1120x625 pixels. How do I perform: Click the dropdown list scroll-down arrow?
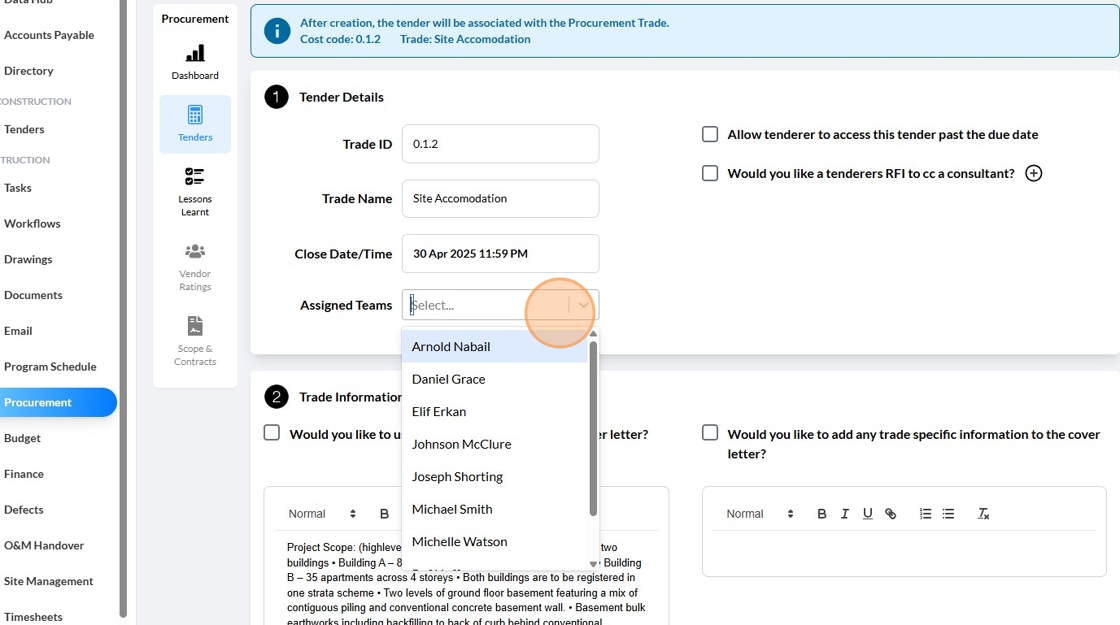pos(593,564)
